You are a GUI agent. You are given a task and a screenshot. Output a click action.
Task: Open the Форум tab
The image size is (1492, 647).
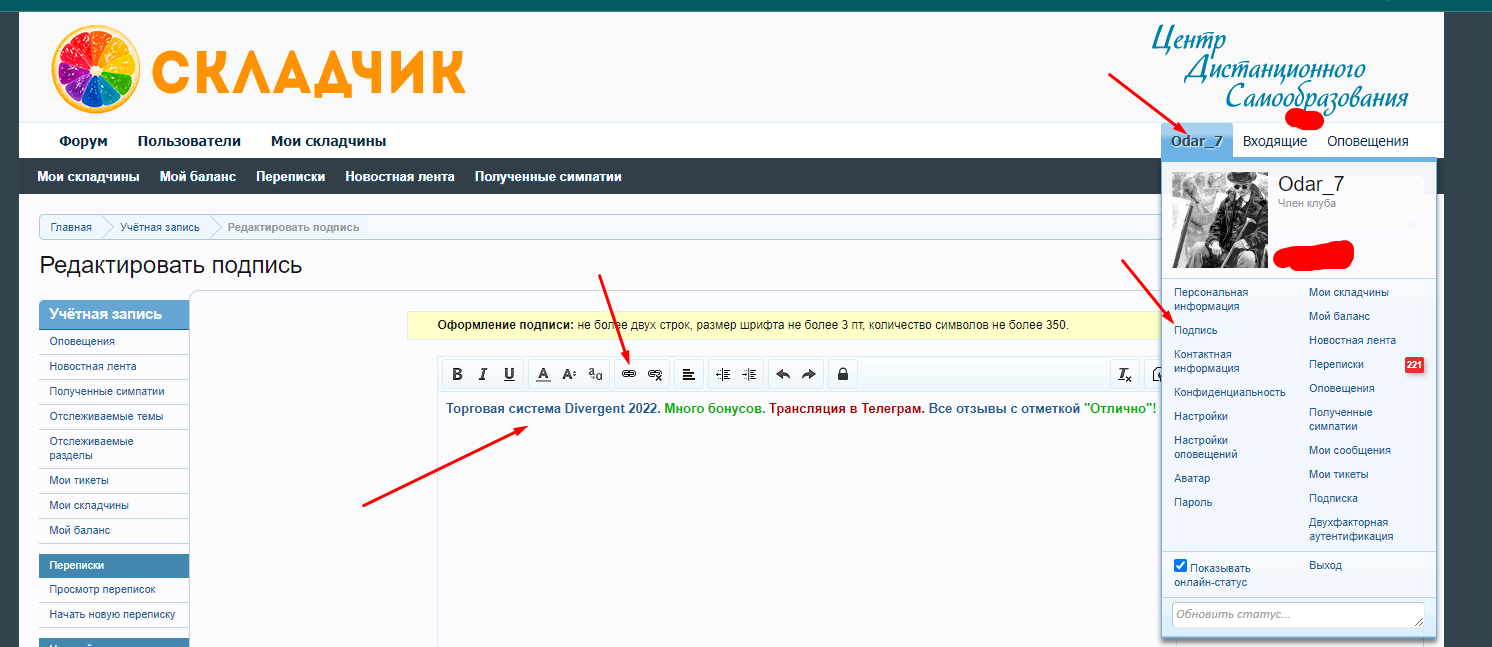pos(83,141)
